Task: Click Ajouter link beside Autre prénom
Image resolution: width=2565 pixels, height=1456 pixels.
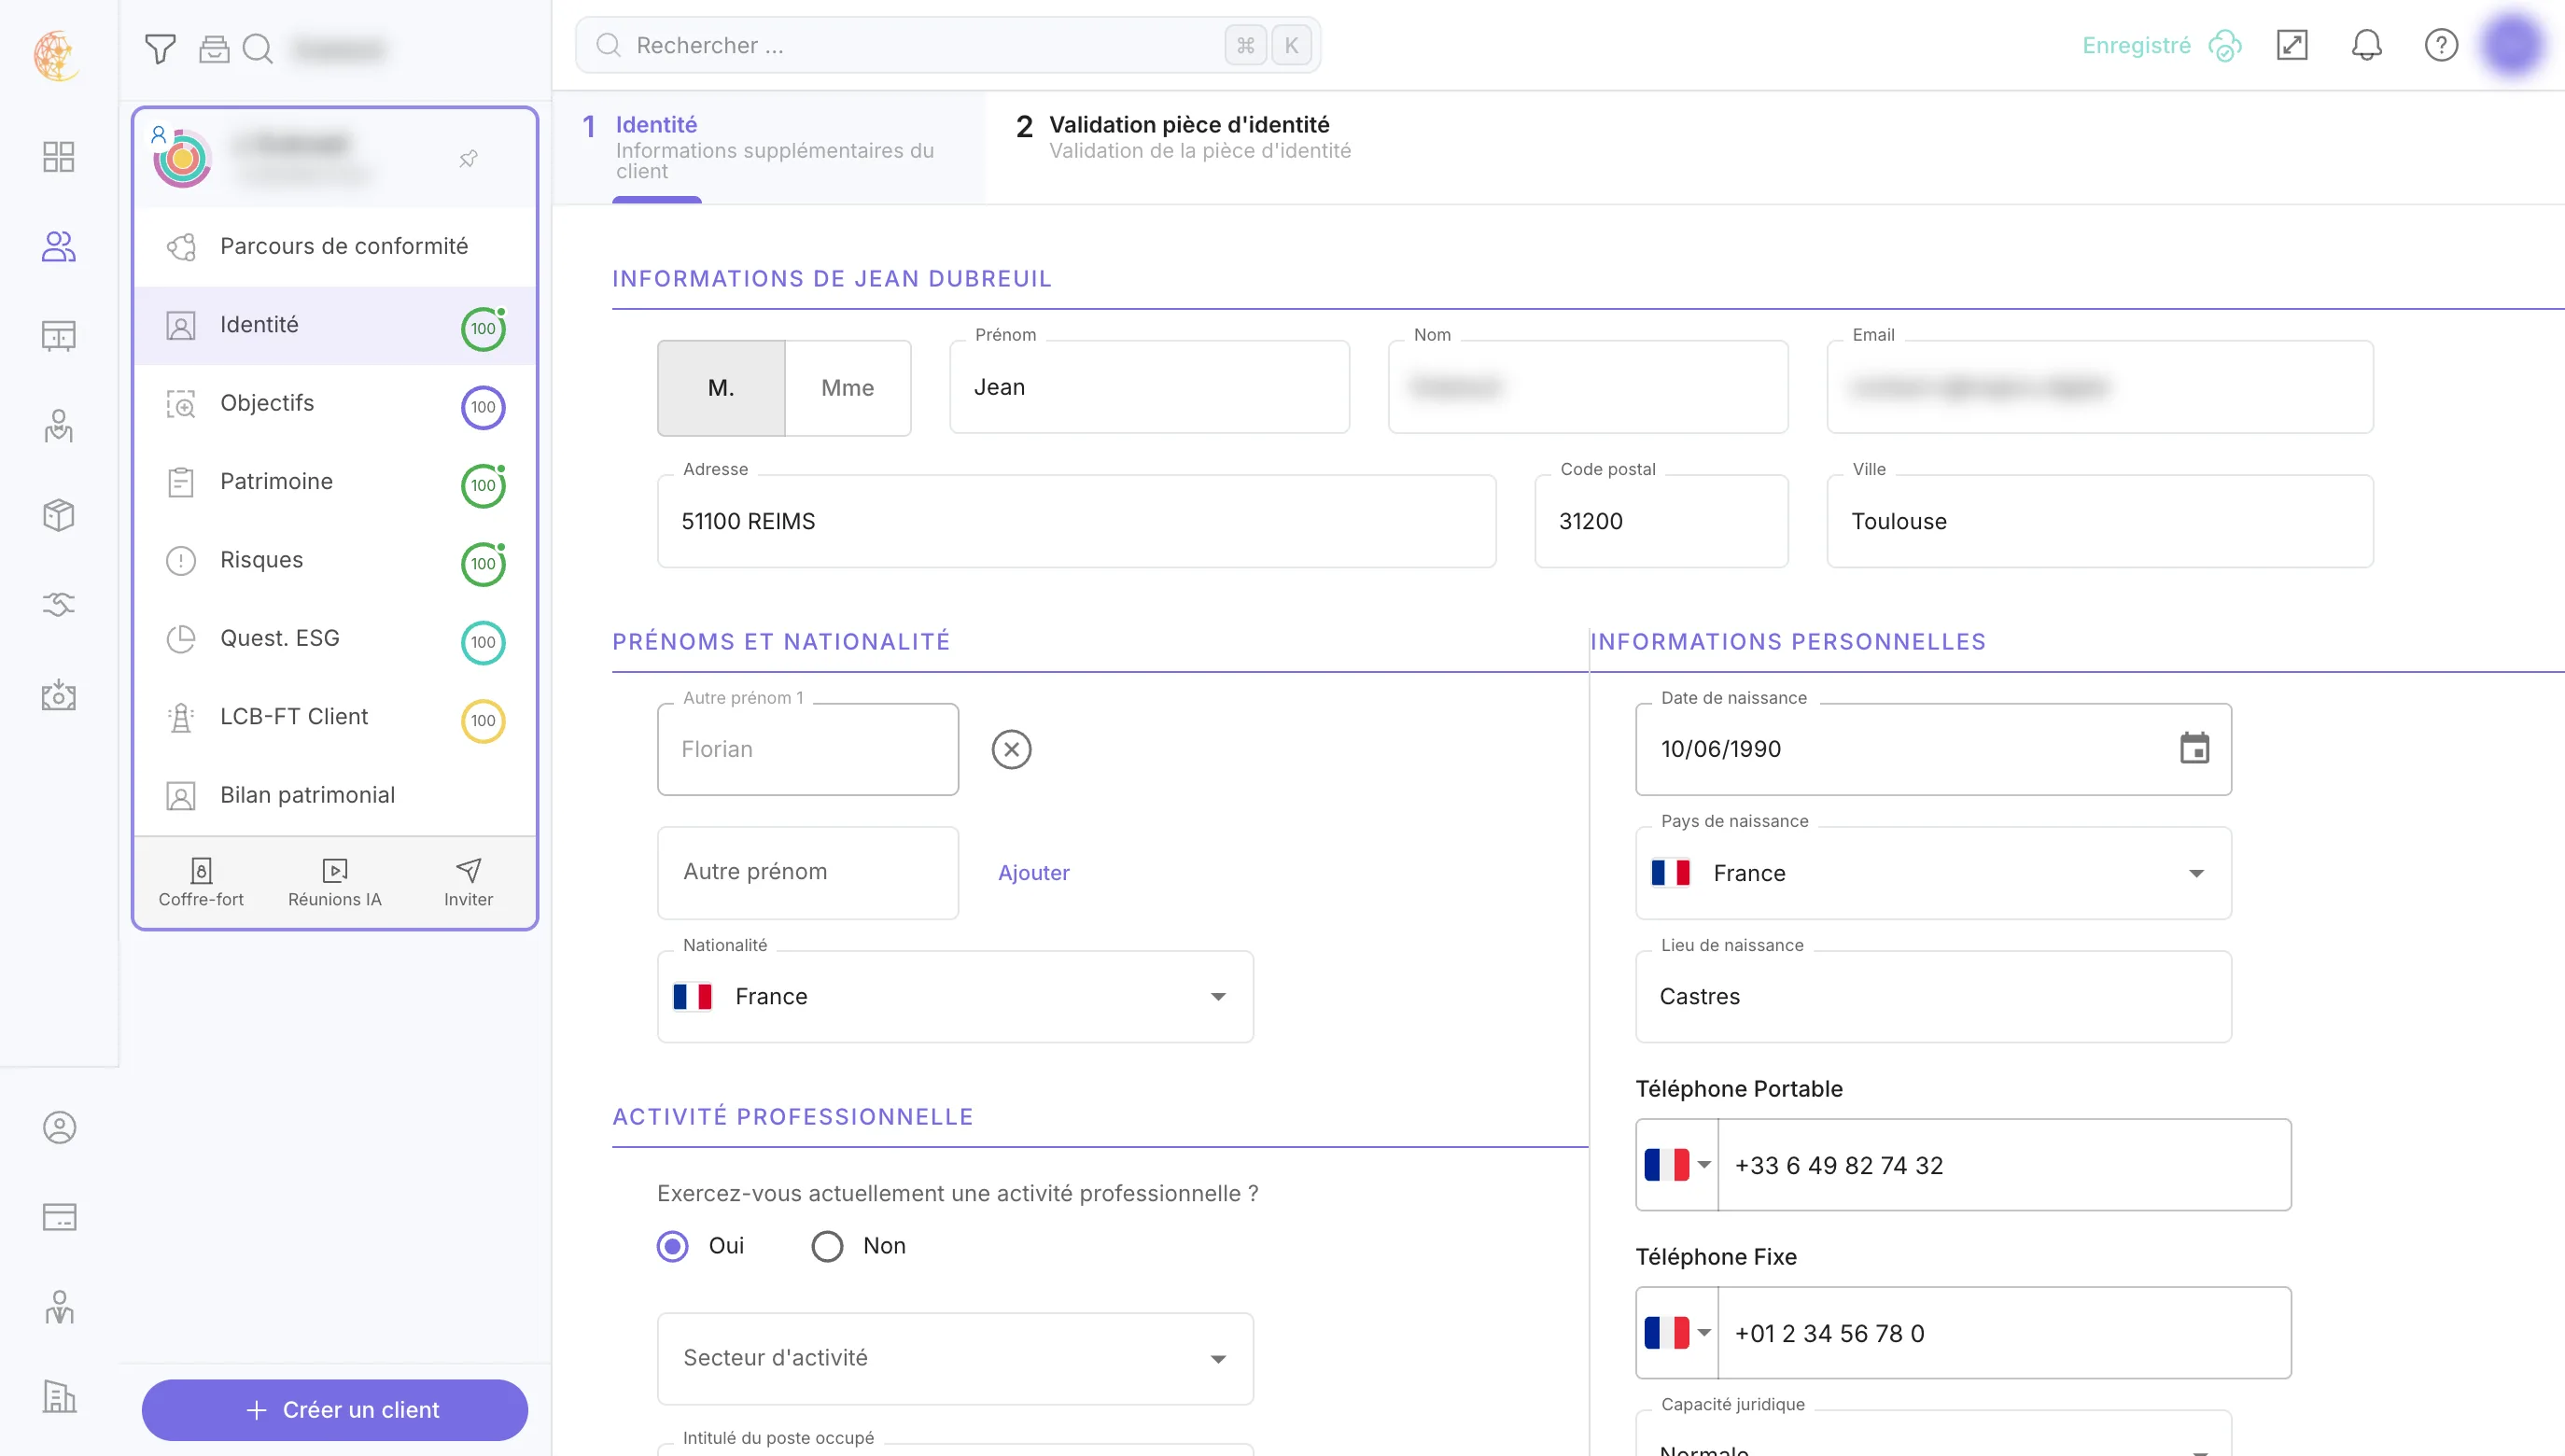Action: pos(1033,873)
